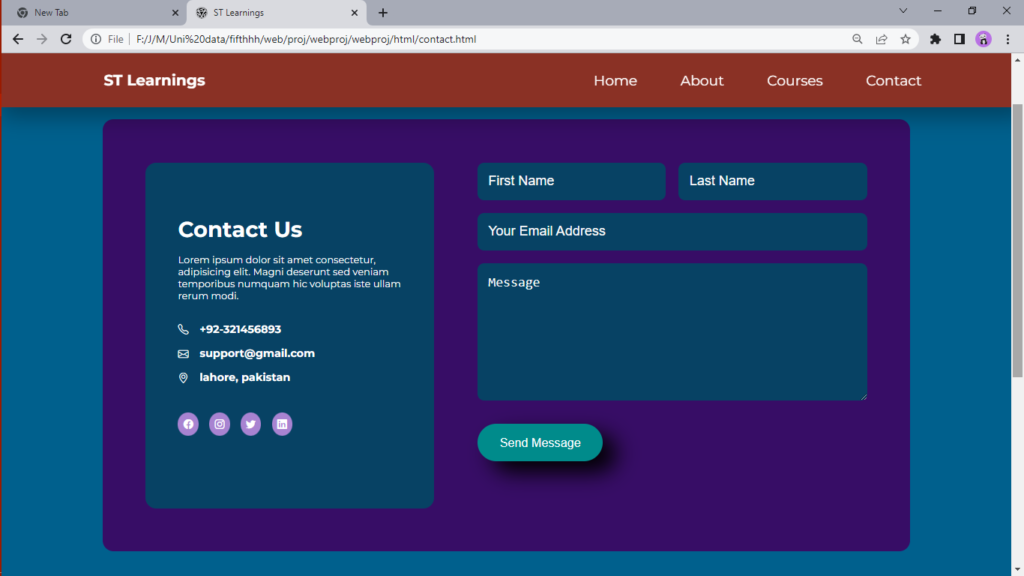Click the envelope icon beside support@gmail.com
1024x576 pixels.
pos(184,353)
